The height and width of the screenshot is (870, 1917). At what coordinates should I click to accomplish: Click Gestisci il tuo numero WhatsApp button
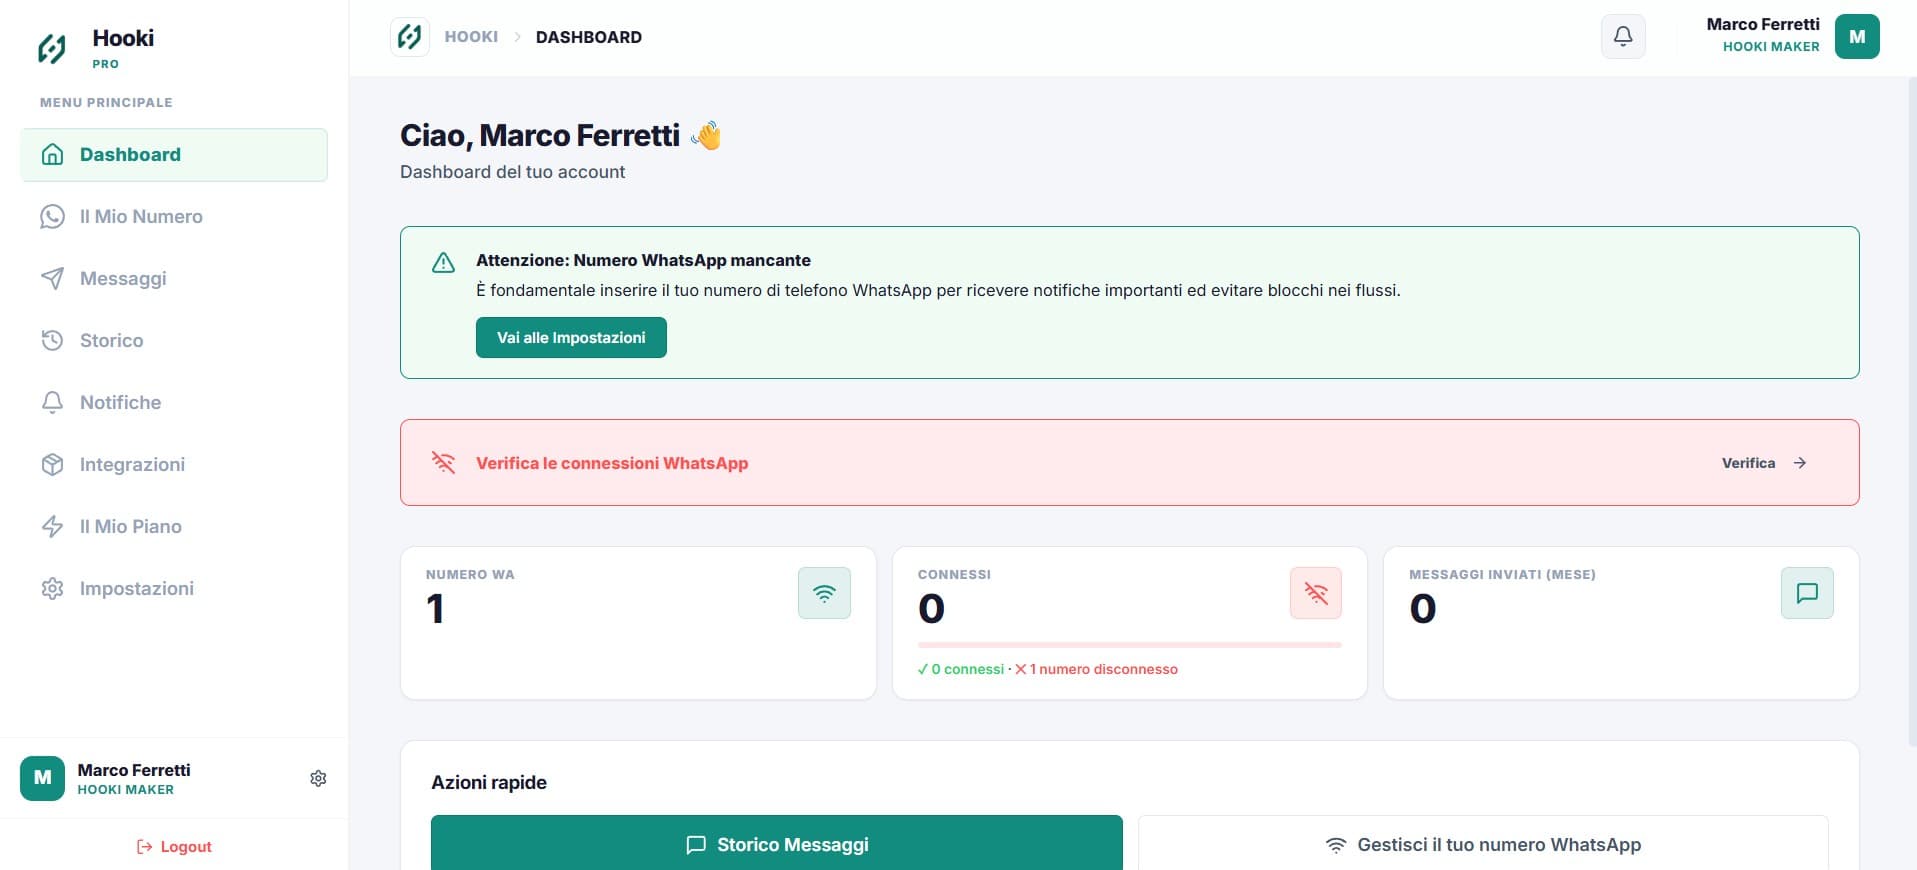coord(1483,844)
